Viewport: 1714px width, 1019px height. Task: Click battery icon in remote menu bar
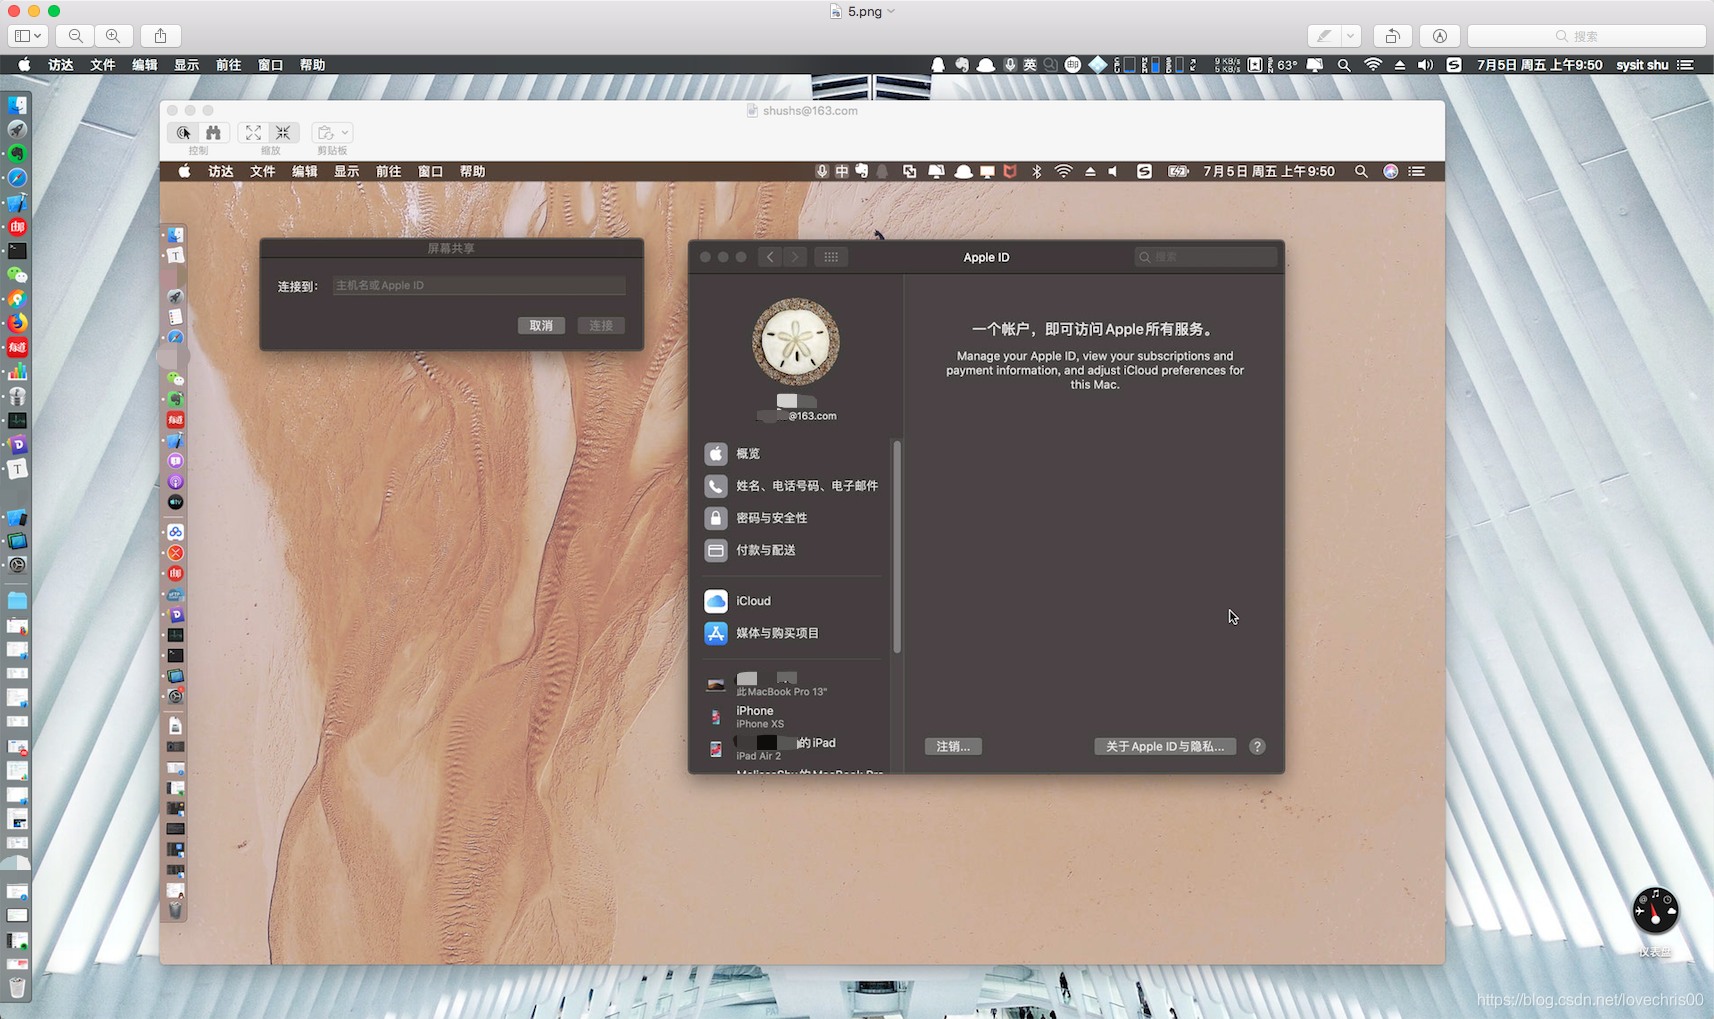coord(1178,172)
